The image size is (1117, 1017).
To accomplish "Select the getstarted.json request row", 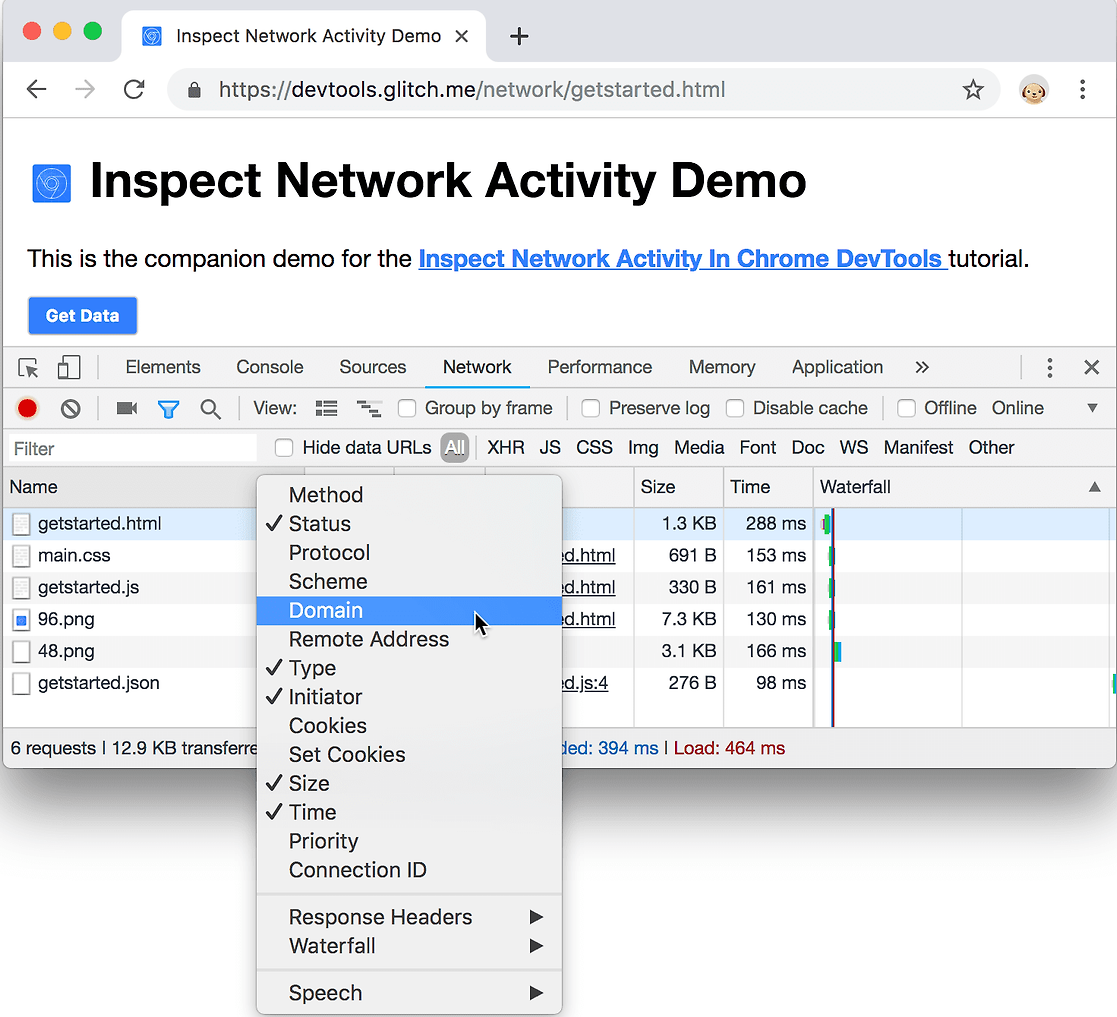I will pos(132,684).
